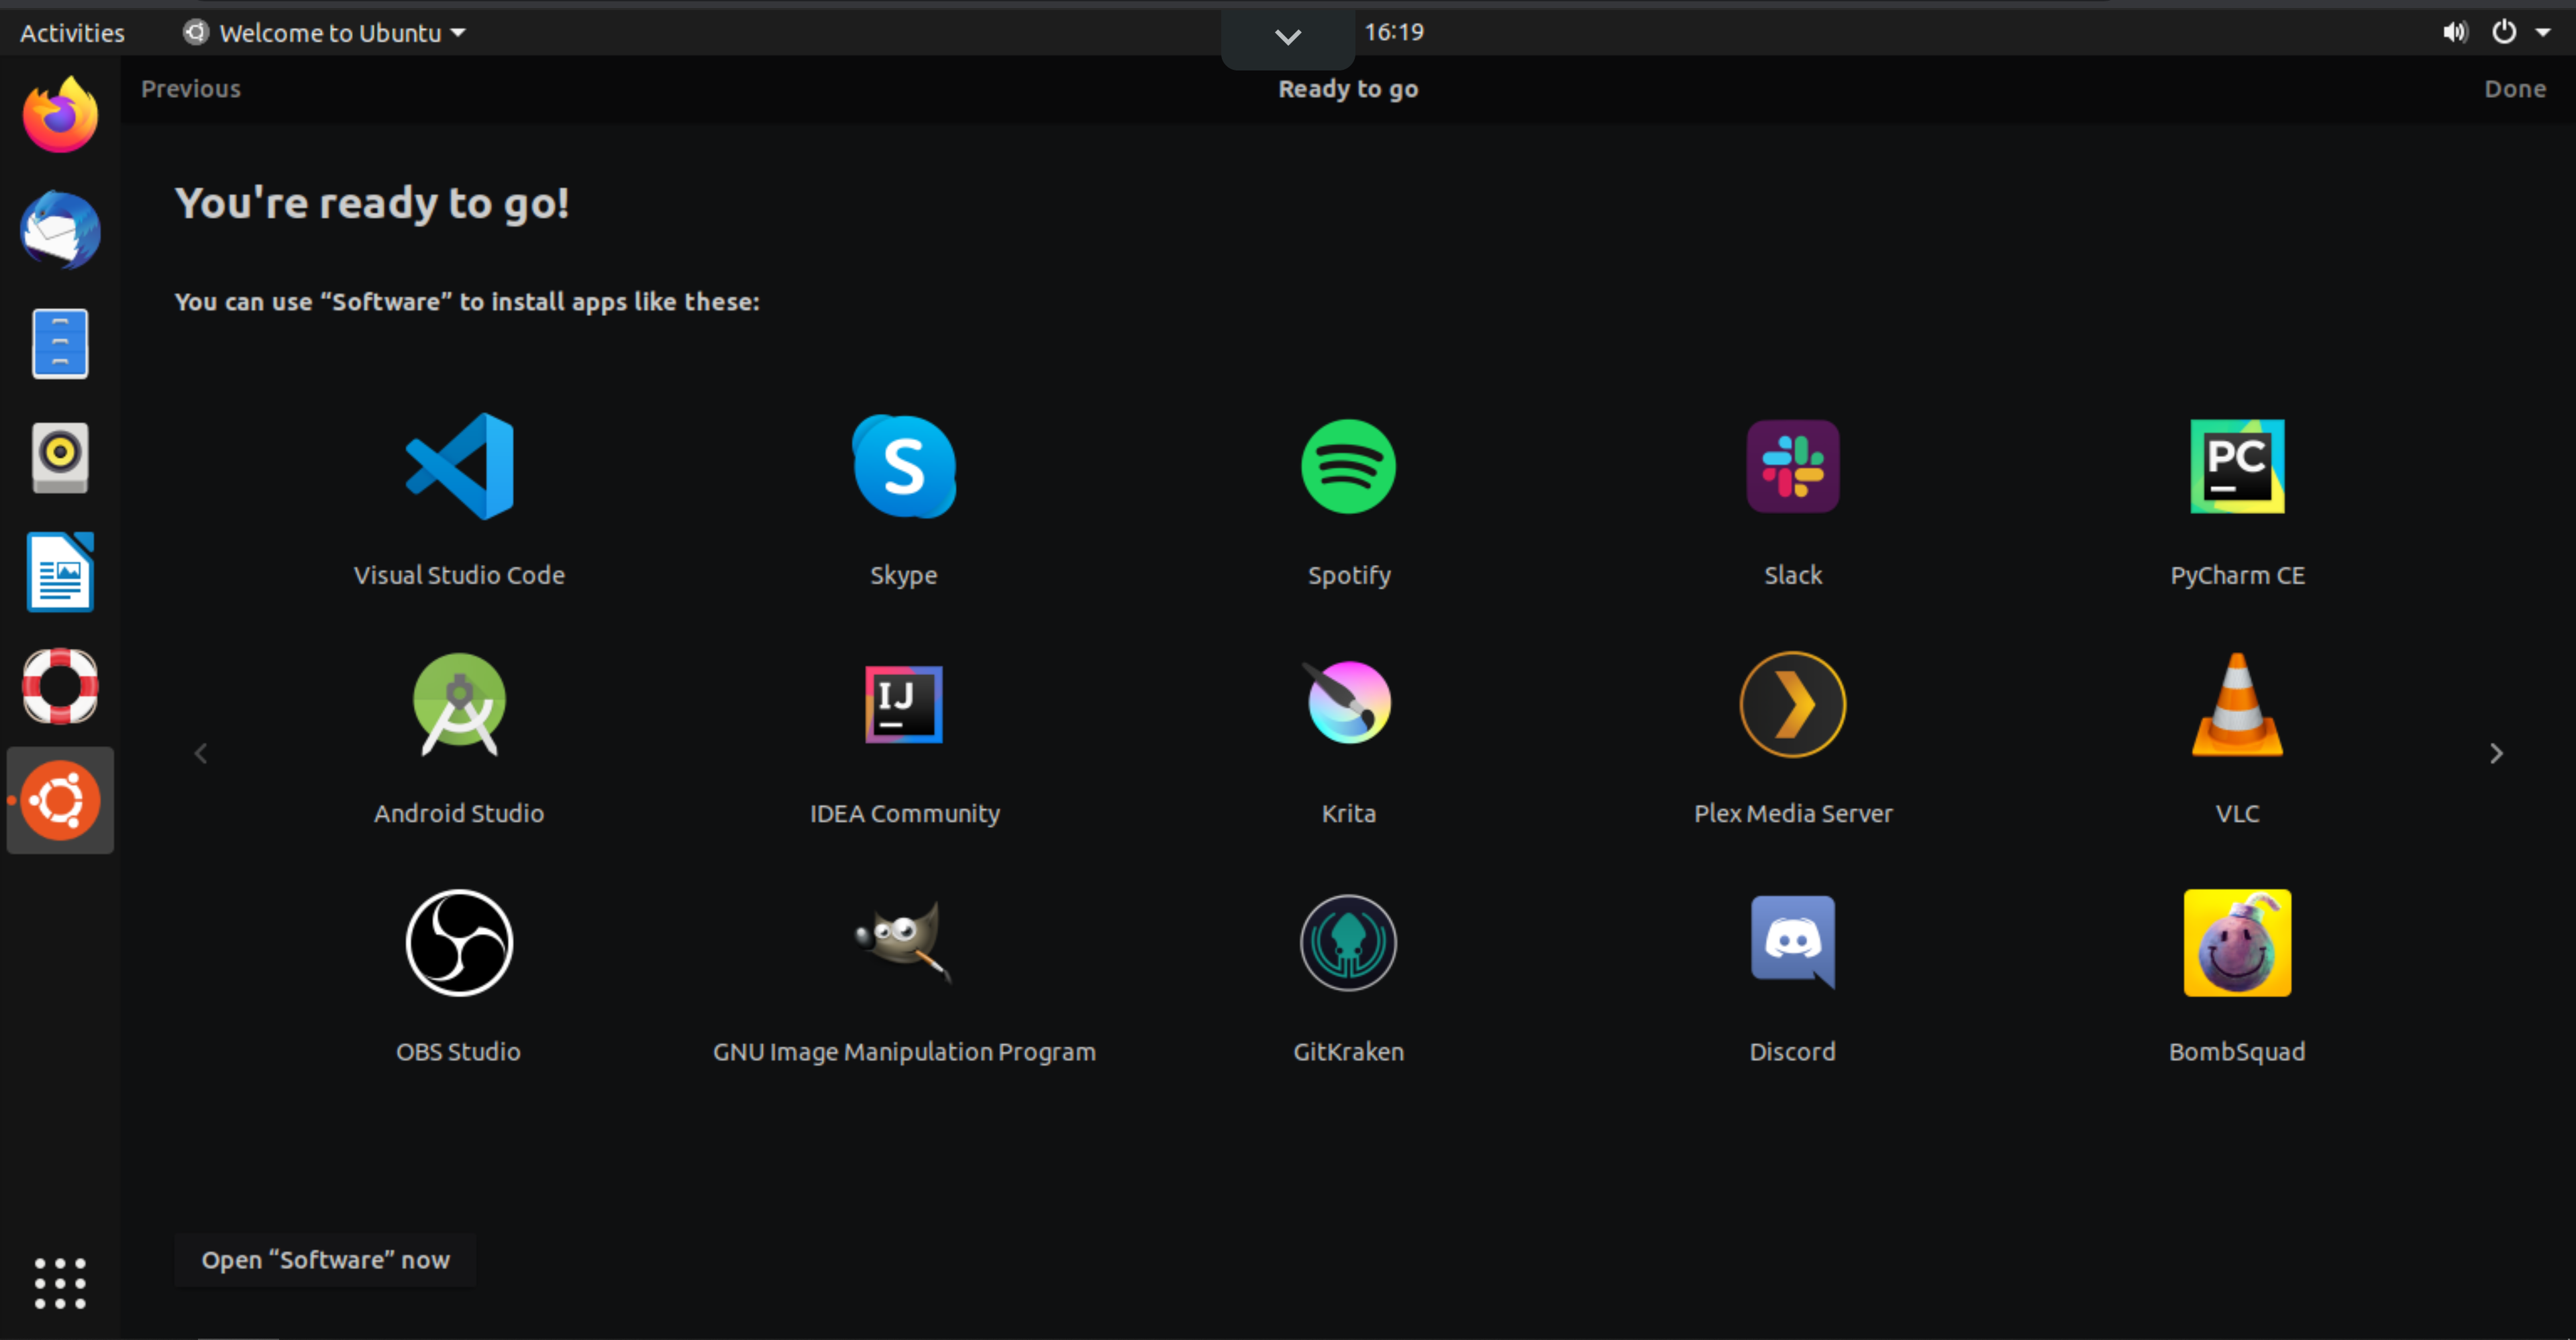2576x1340 pixels.
Task: Launch Rhythmbox from the dock
Action: tap(60, 458)
